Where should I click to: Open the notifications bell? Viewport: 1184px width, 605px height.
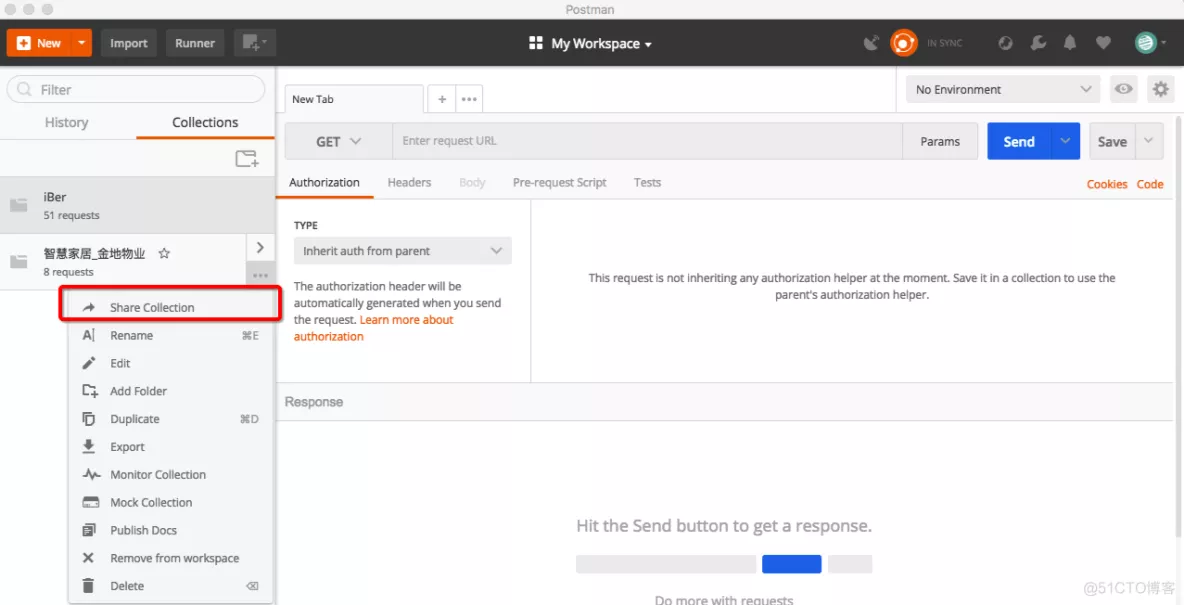point(1070,43)
